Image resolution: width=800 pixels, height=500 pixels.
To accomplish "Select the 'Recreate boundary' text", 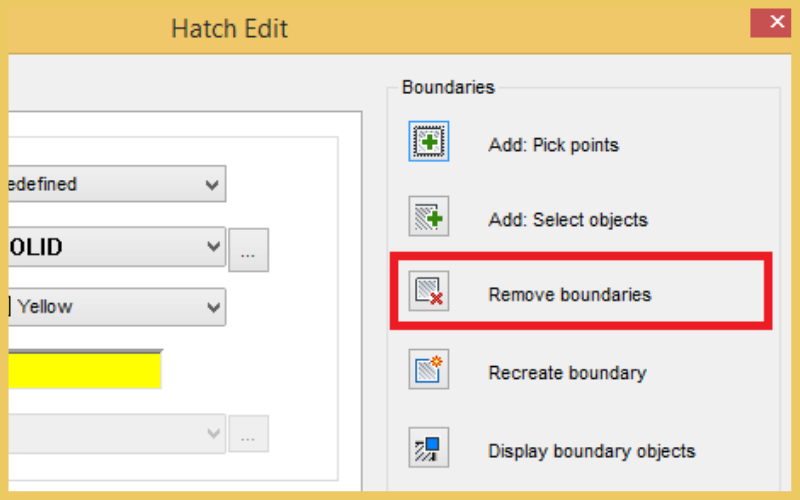I will [x=567, y=373].
